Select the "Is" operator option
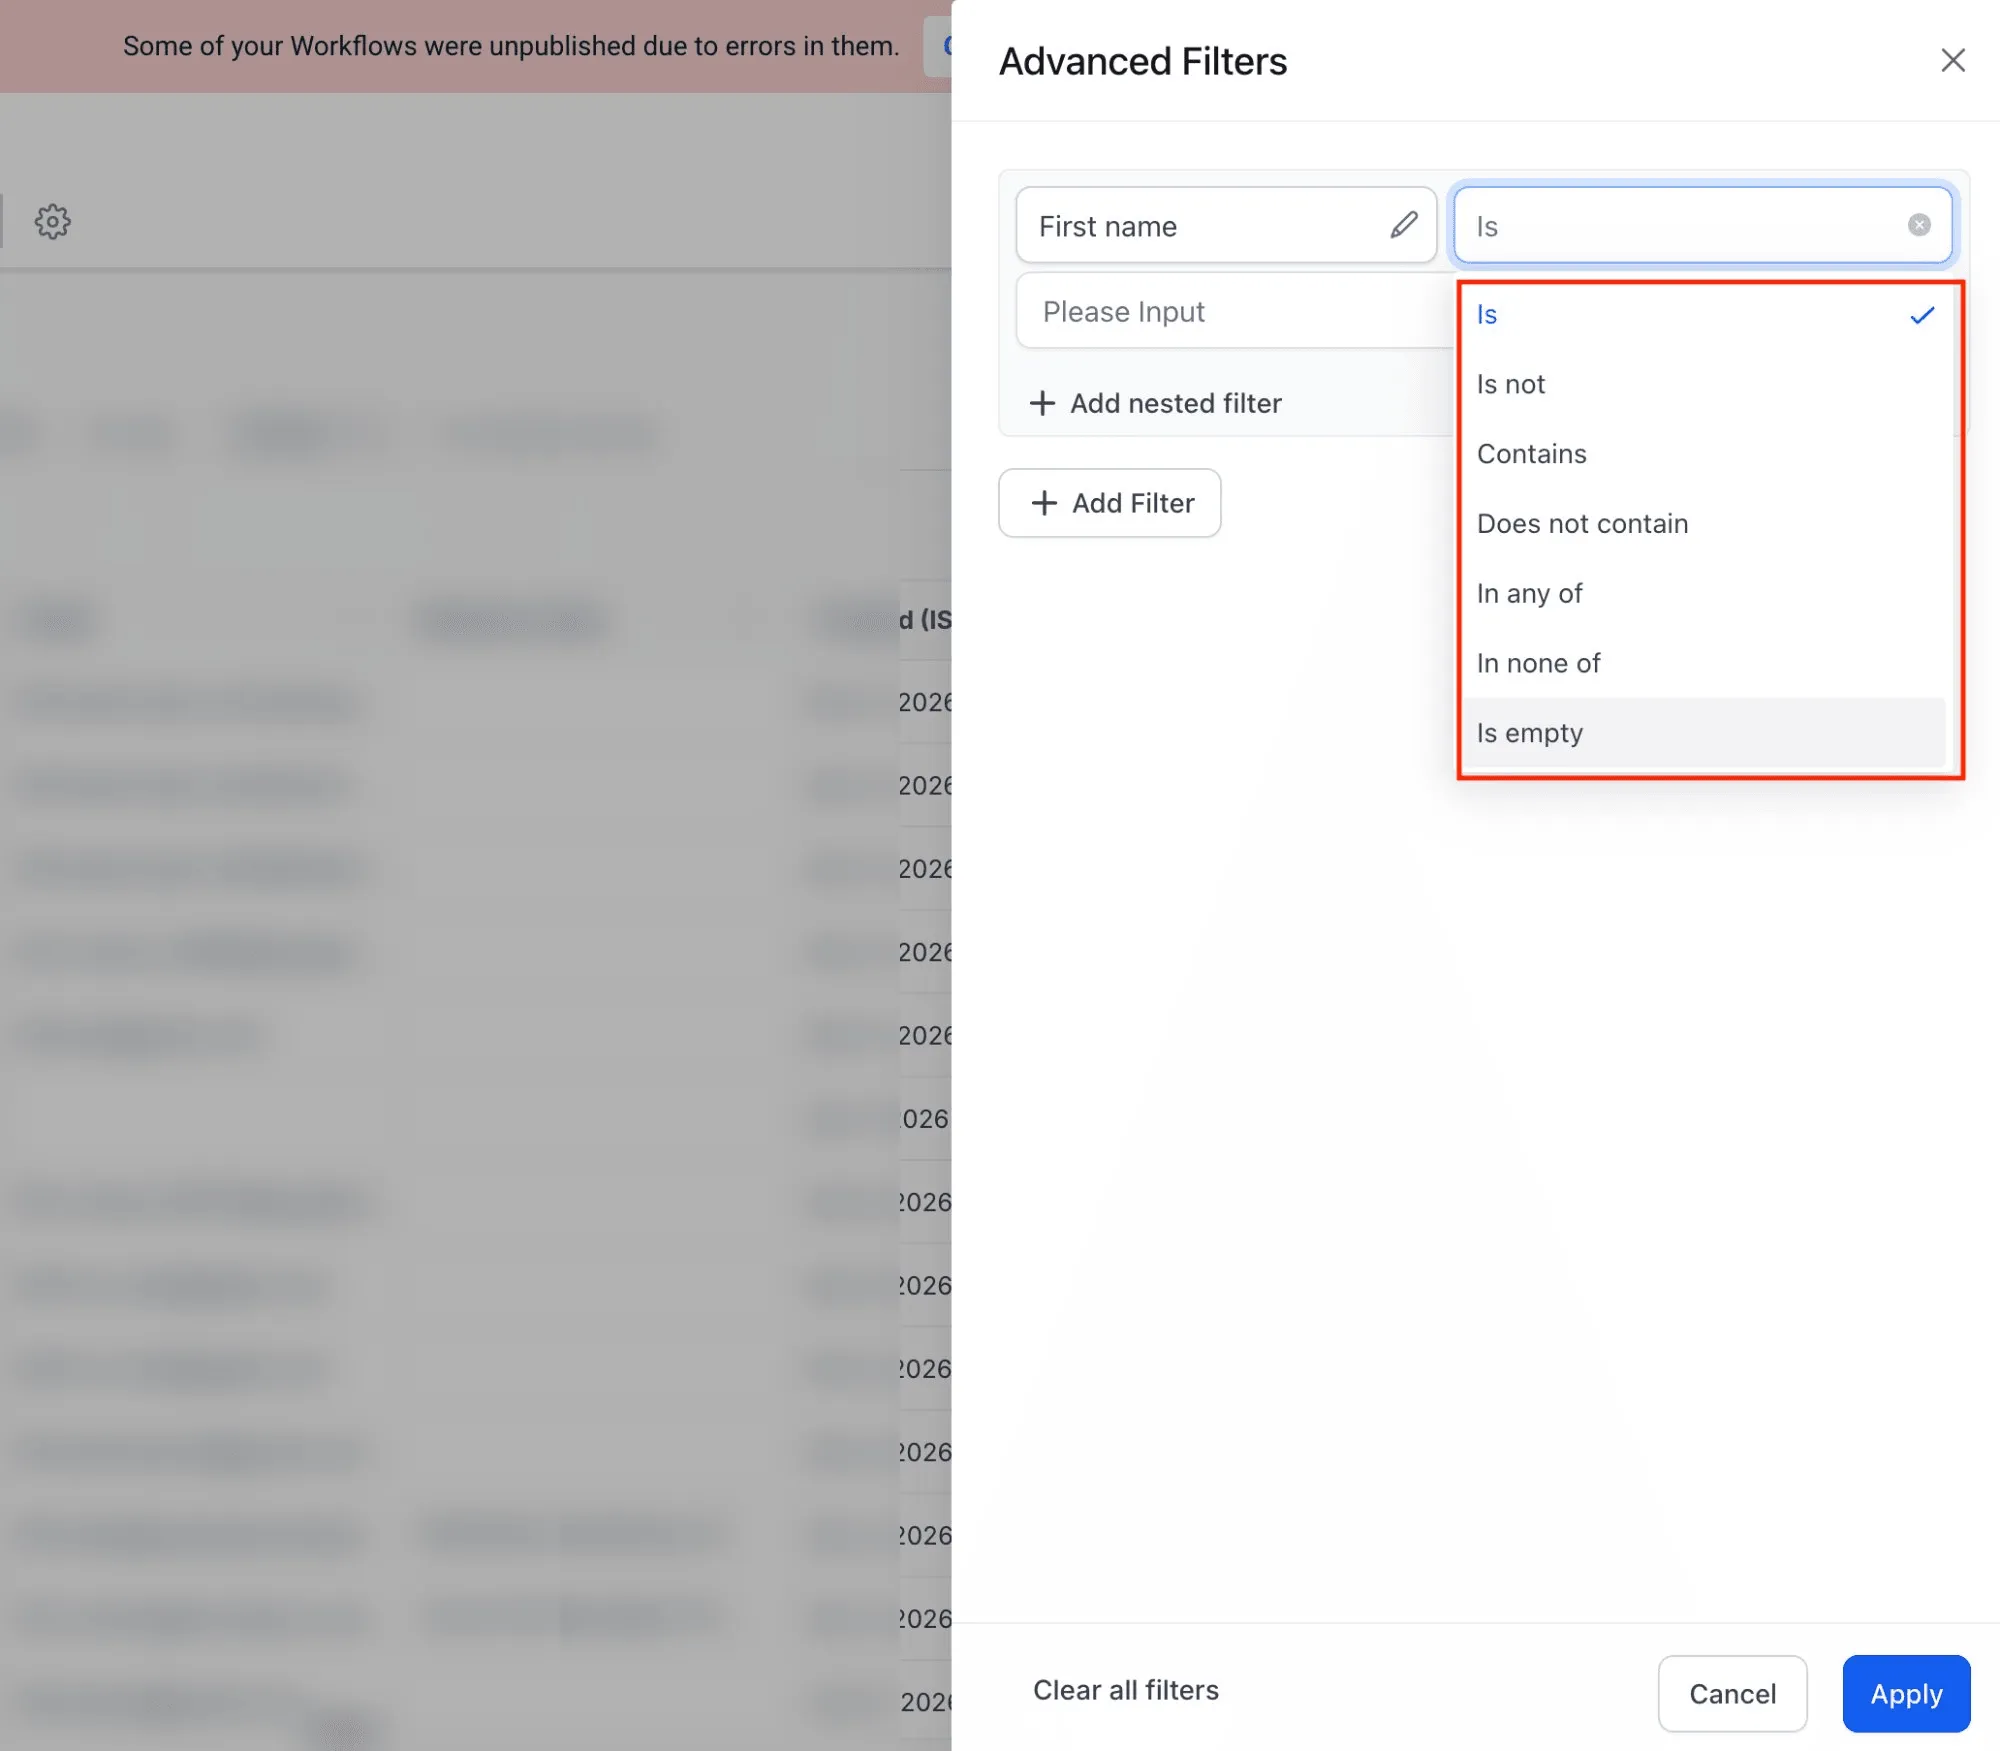Image resolution: width=2000 pixels, height=1751 pixels. pos(1703,315)
